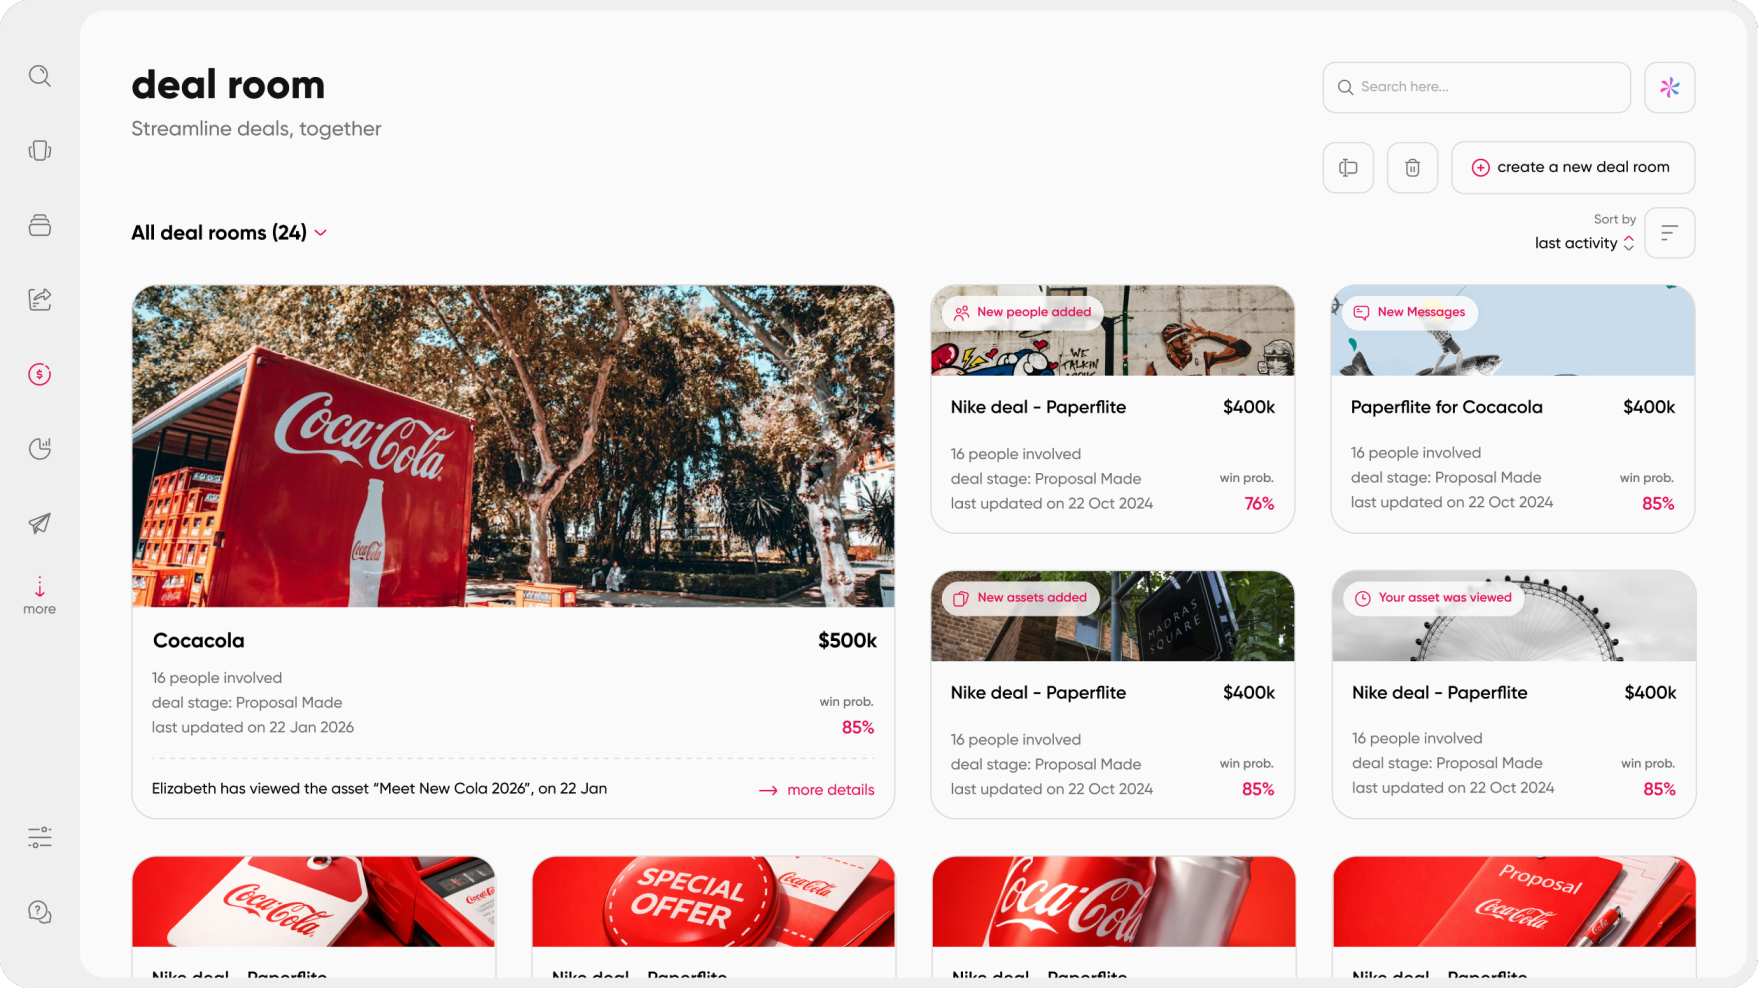Click the sparkle AI assistant button
The image size is (1758, 988).
tap(1669, 87)
